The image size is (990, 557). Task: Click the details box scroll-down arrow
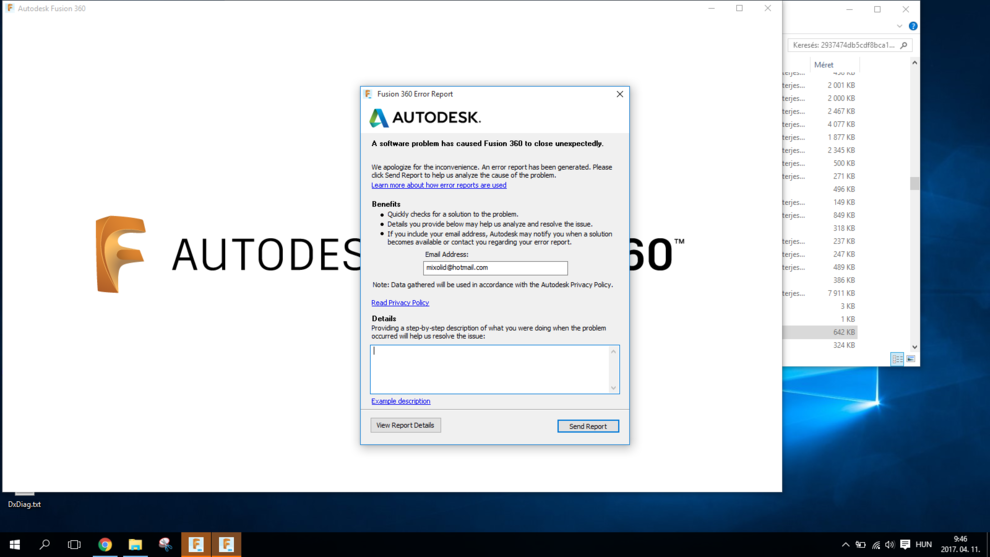coord(613,388)
